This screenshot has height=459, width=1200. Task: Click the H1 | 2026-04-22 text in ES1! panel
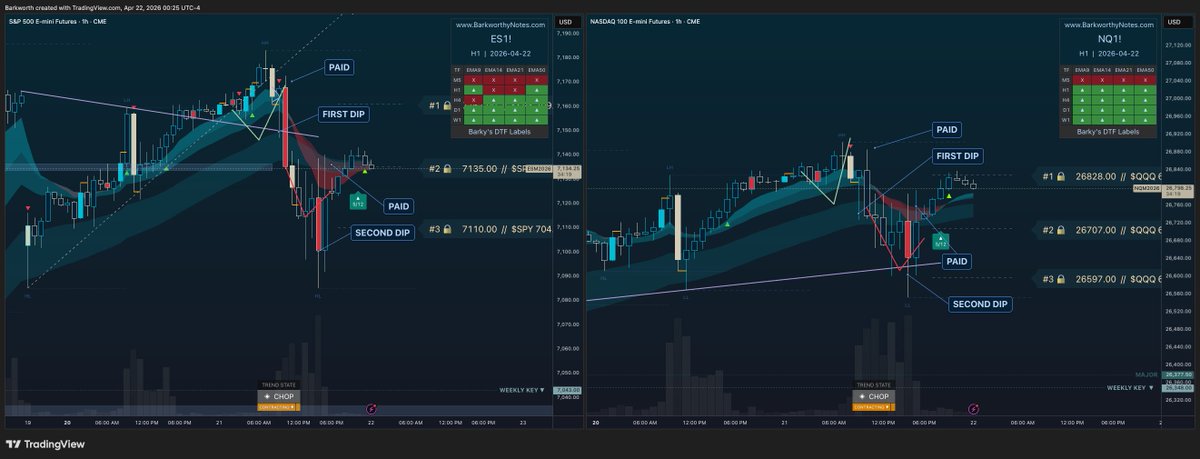coord(500,53)
